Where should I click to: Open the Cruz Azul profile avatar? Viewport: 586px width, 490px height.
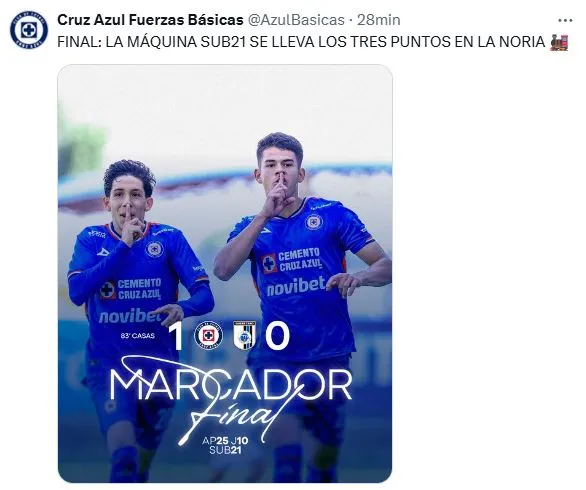pos(29,30)
